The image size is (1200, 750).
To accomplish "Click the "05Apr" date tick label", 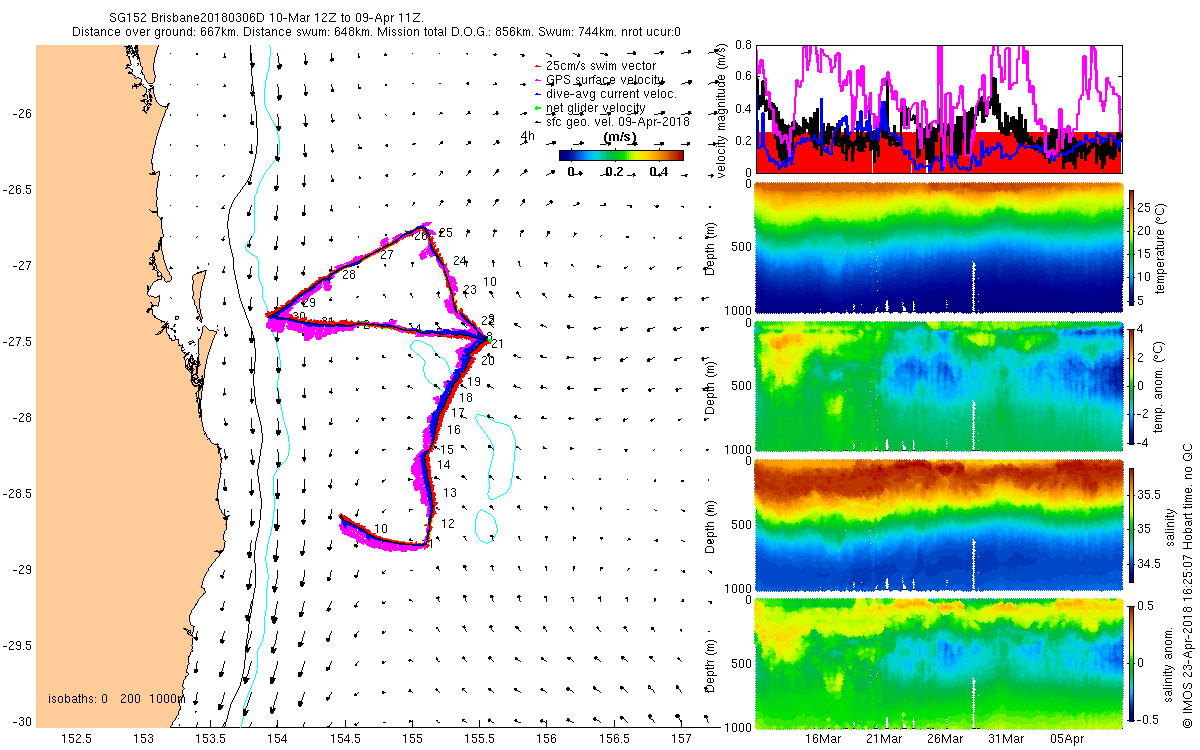I will (x=1067, y=738).
